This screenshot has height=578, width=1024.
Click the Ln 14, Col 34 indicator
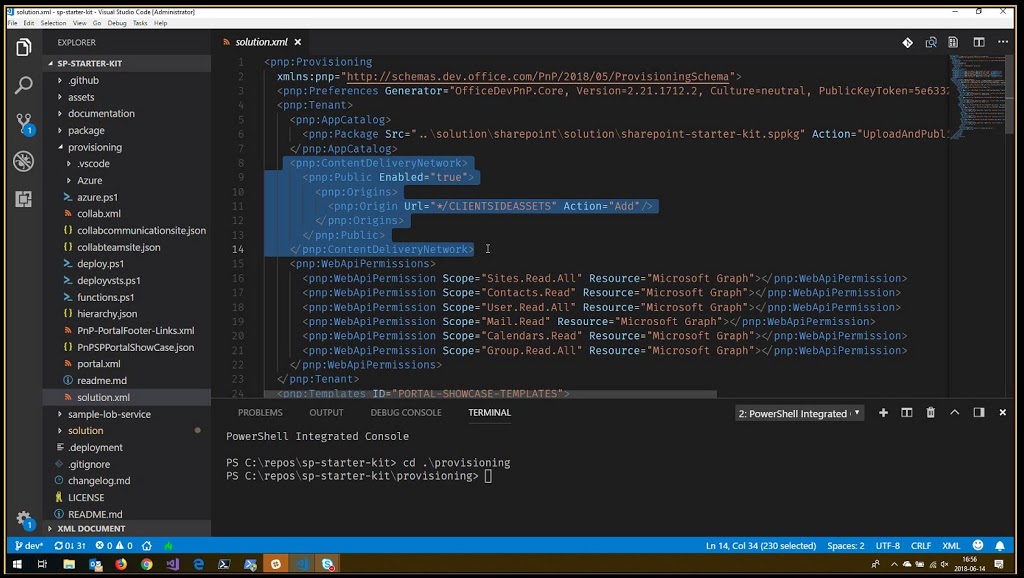click(x=761, y=546)
